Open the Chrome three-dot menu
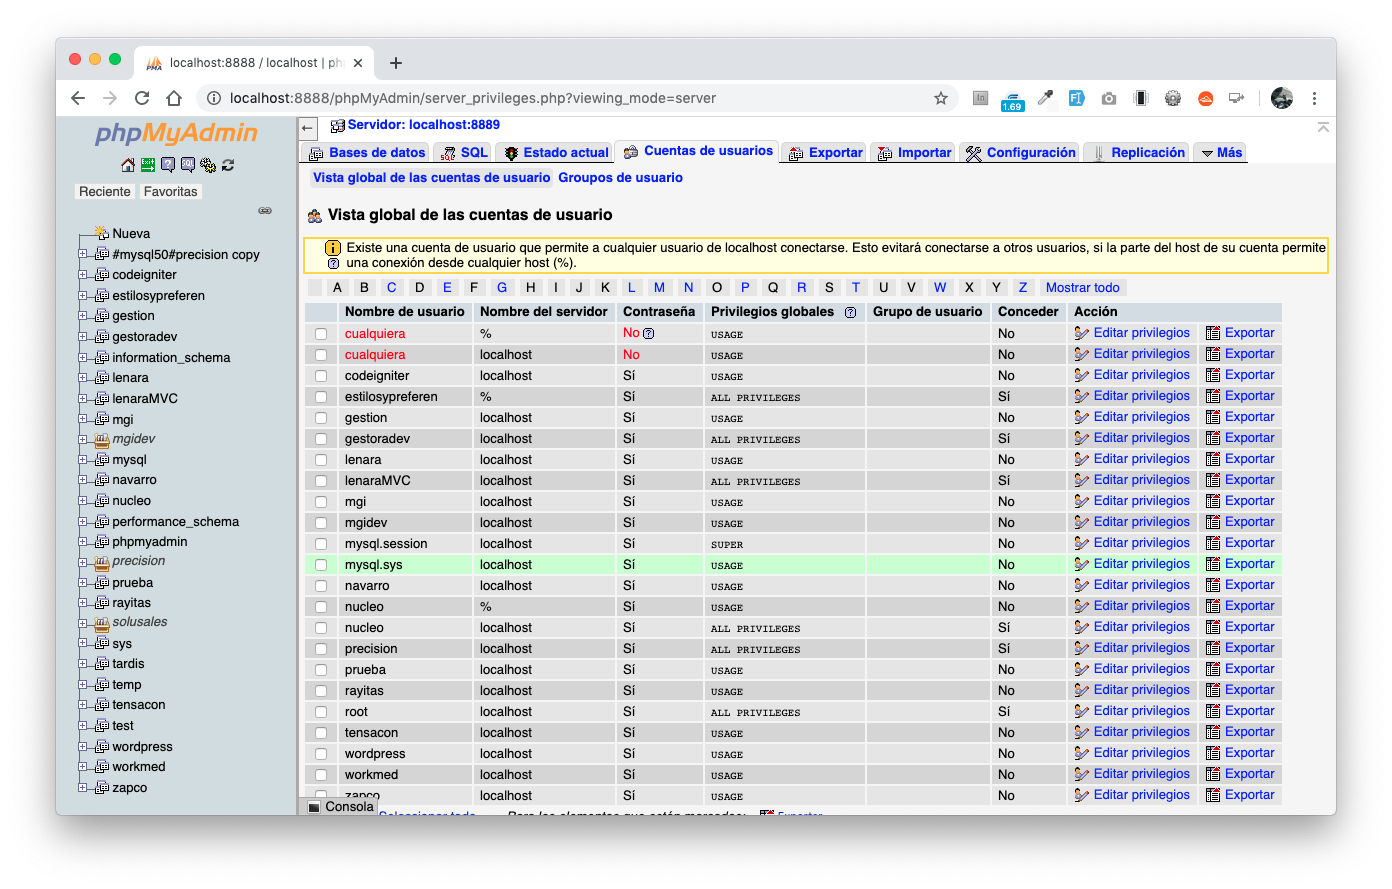The image size is (1392, 889). tap(1314, 98)
